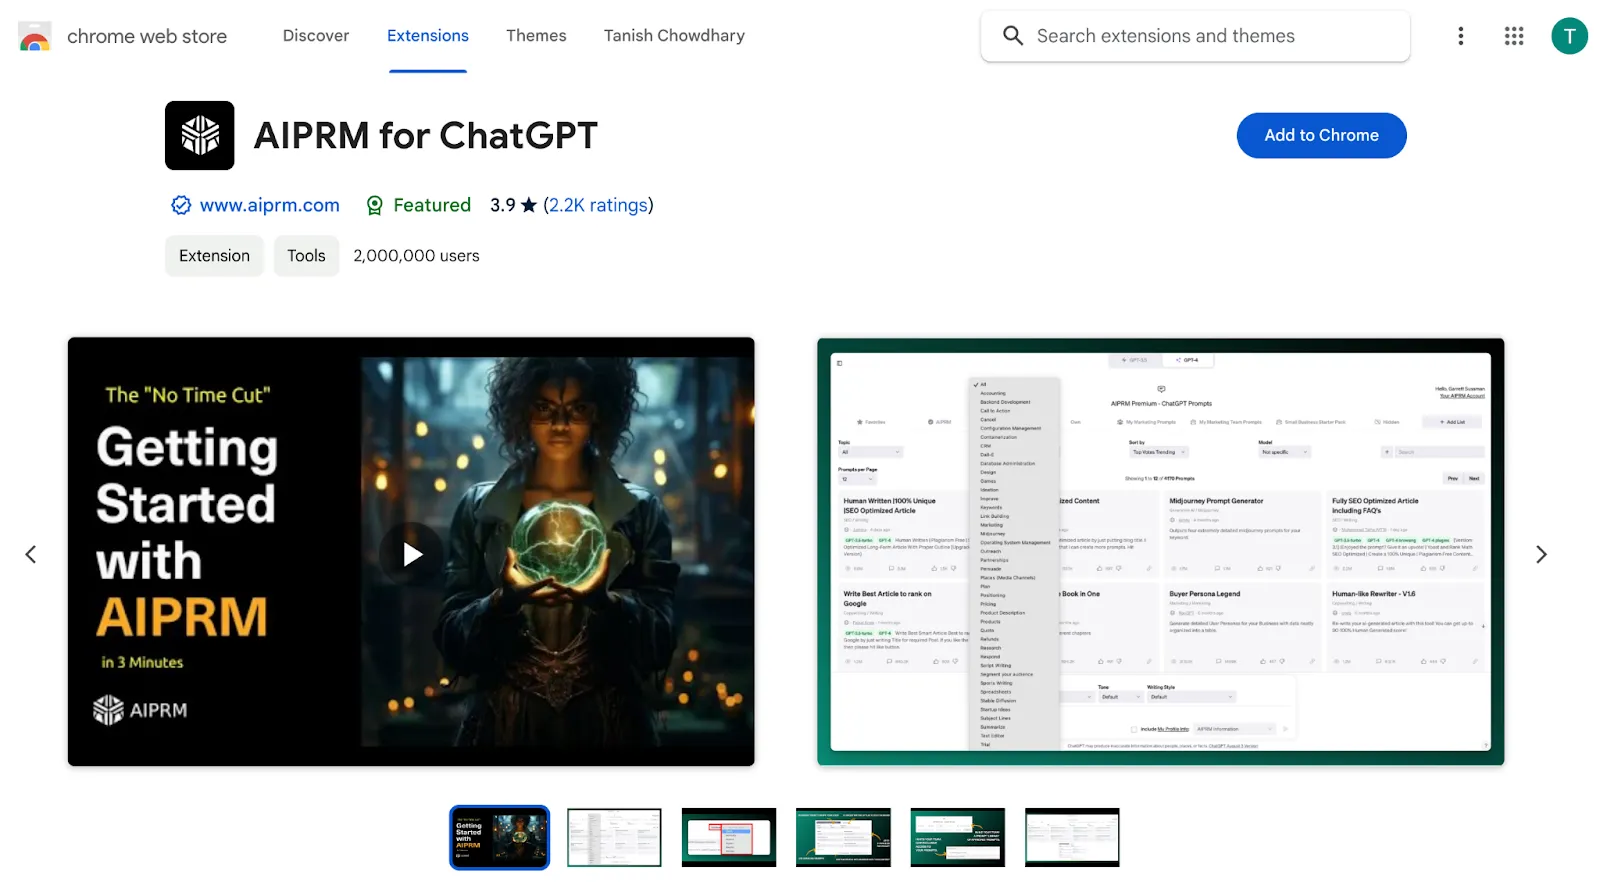Open the account avatar T

coord(1569,36)
